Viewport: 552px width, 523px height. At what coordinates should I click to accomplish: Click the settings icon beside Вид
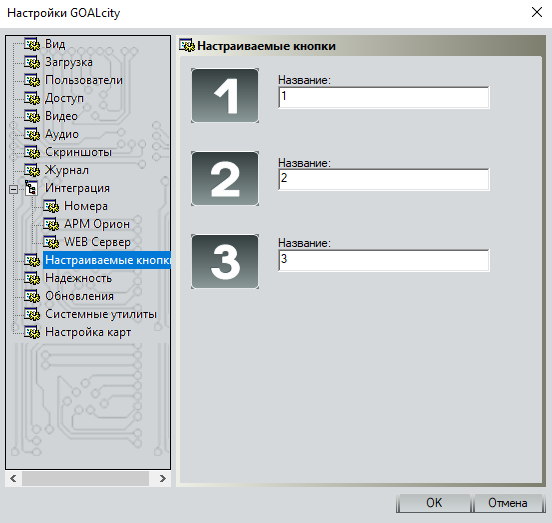pyautogui.click(x=32, y=44)
